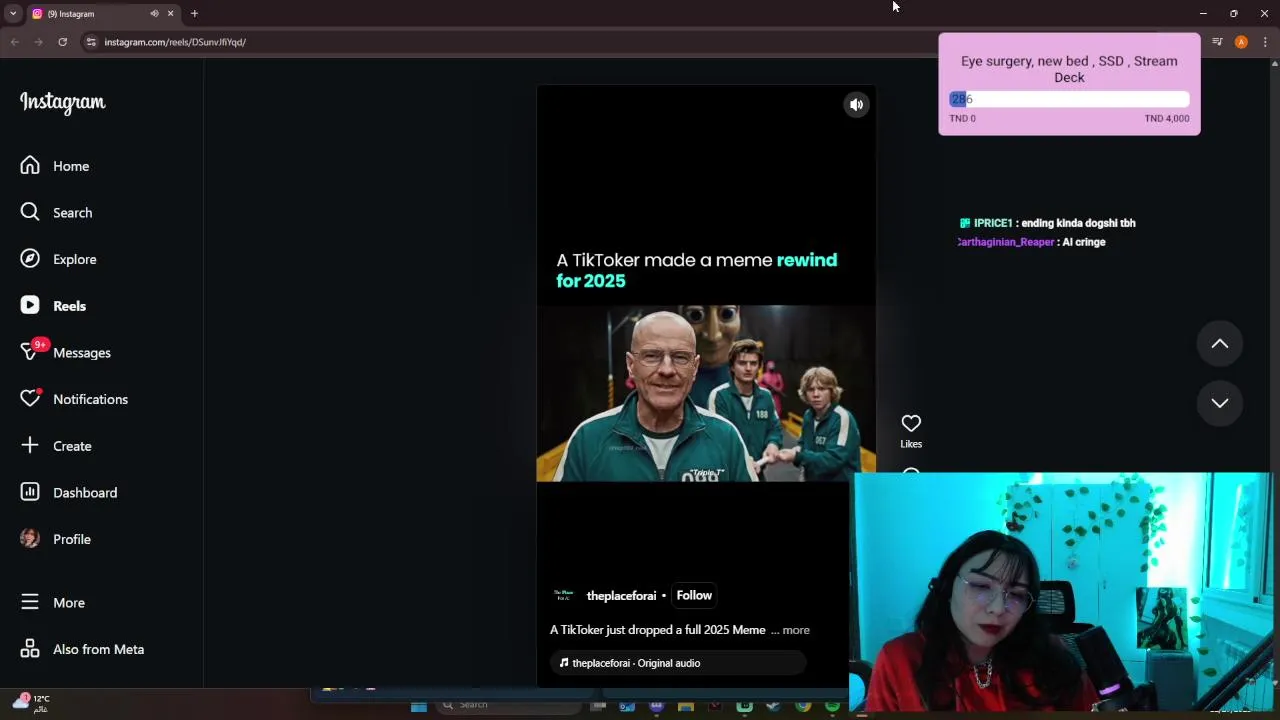Click theplaceforai small avatar
Viewport: 1280px width, 720px height.
click(563, 595)
